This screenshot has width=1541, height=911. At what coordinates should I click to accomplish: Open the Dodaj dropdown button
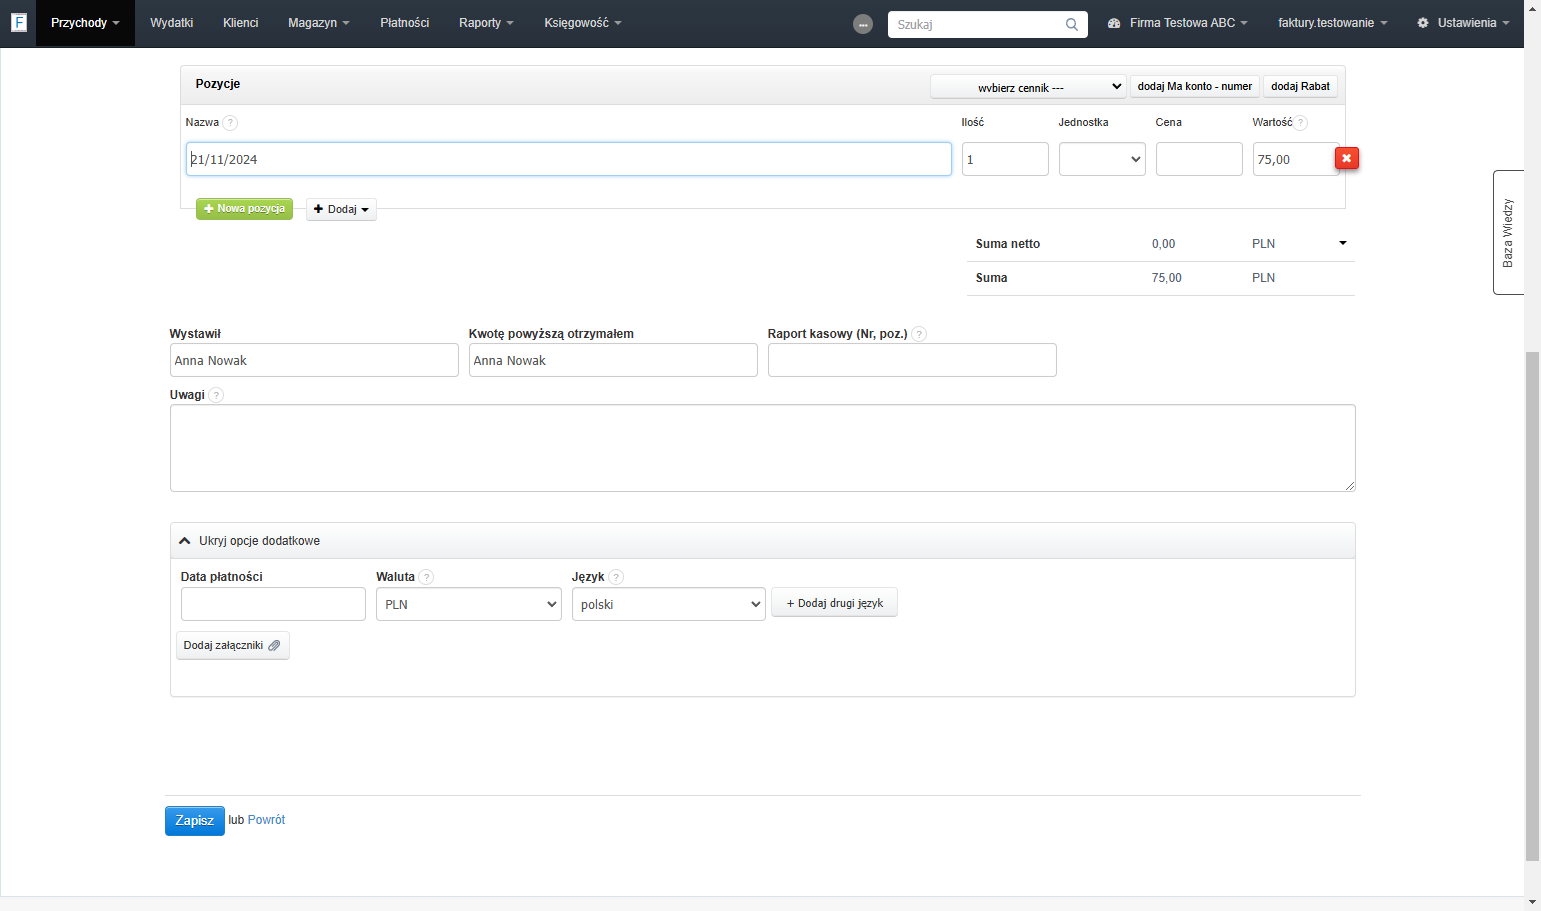(x=341, y=209)
